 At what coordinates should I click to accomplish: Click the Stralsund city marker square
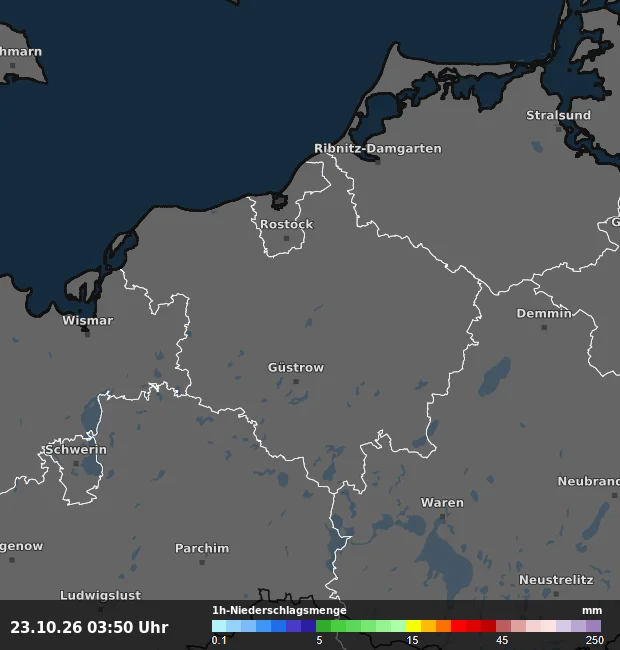click(x=558, y=129)
